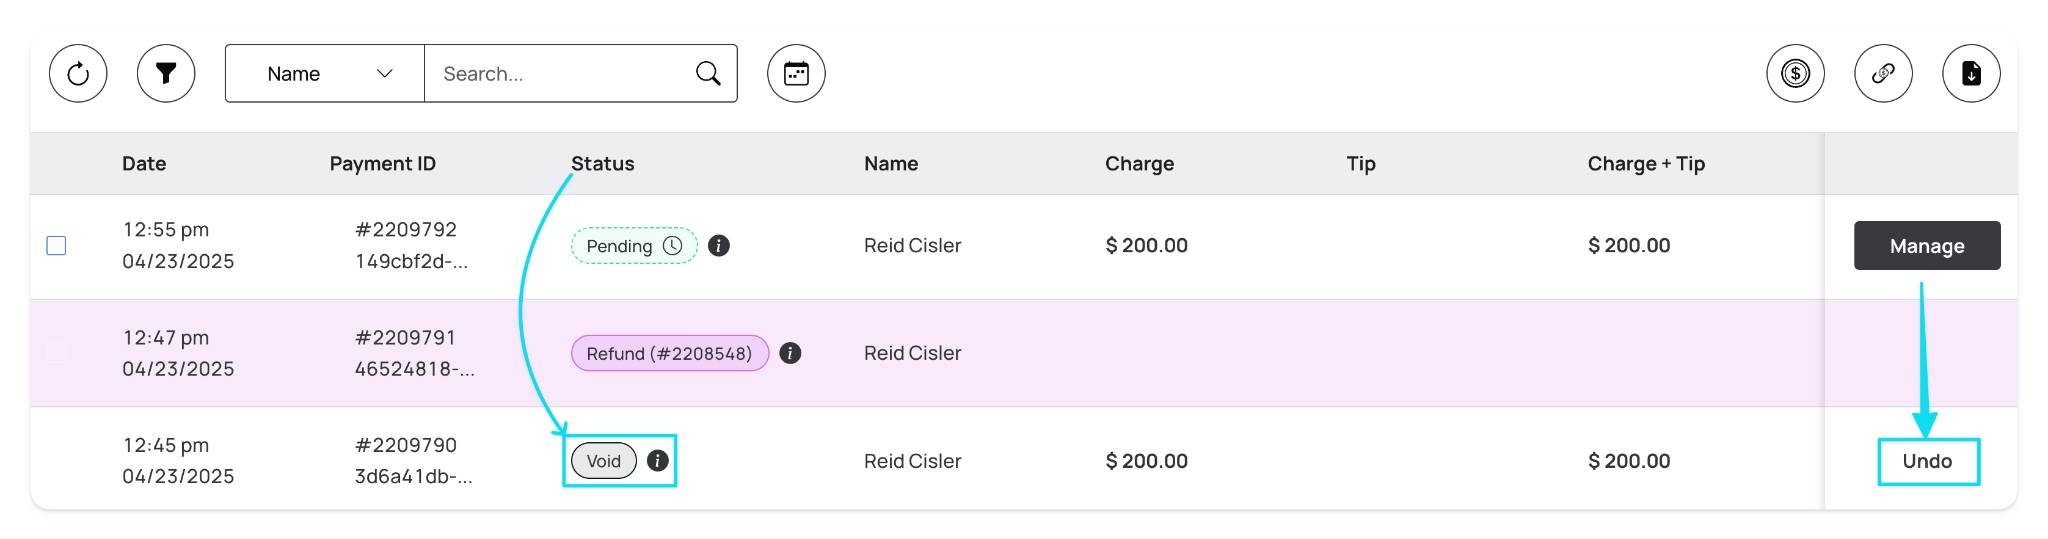Click the dollar sign payment icon

click(x=1795, y=73)
